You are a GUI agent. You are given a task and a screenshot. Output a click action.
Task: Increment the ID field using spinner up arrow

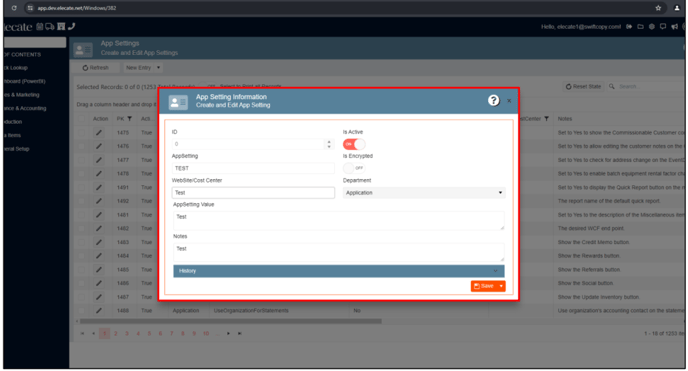tap(329, 142)
